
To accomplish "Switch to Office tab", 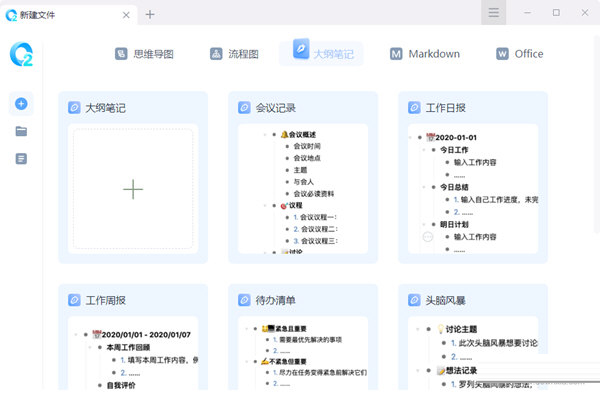I will (x=520, y=54).
